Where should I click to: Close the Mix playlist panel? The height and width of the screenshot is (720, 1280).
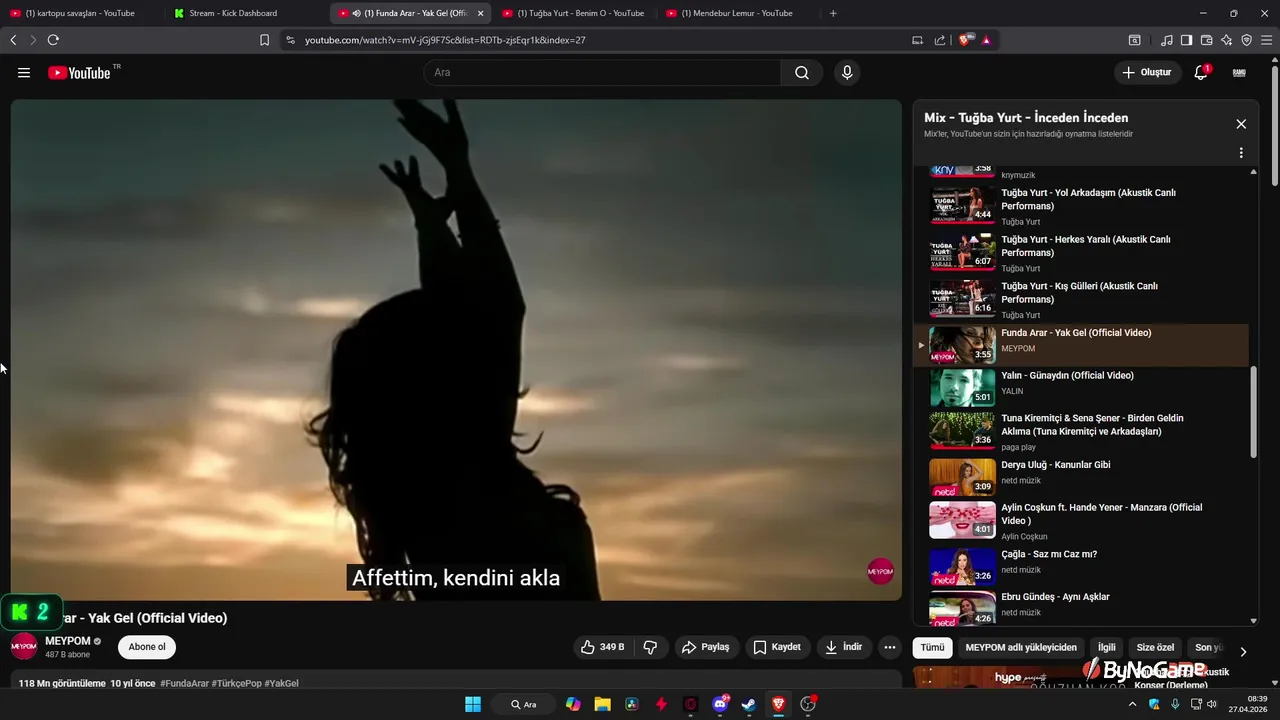pyautogui.click(x=1241, y=124)
